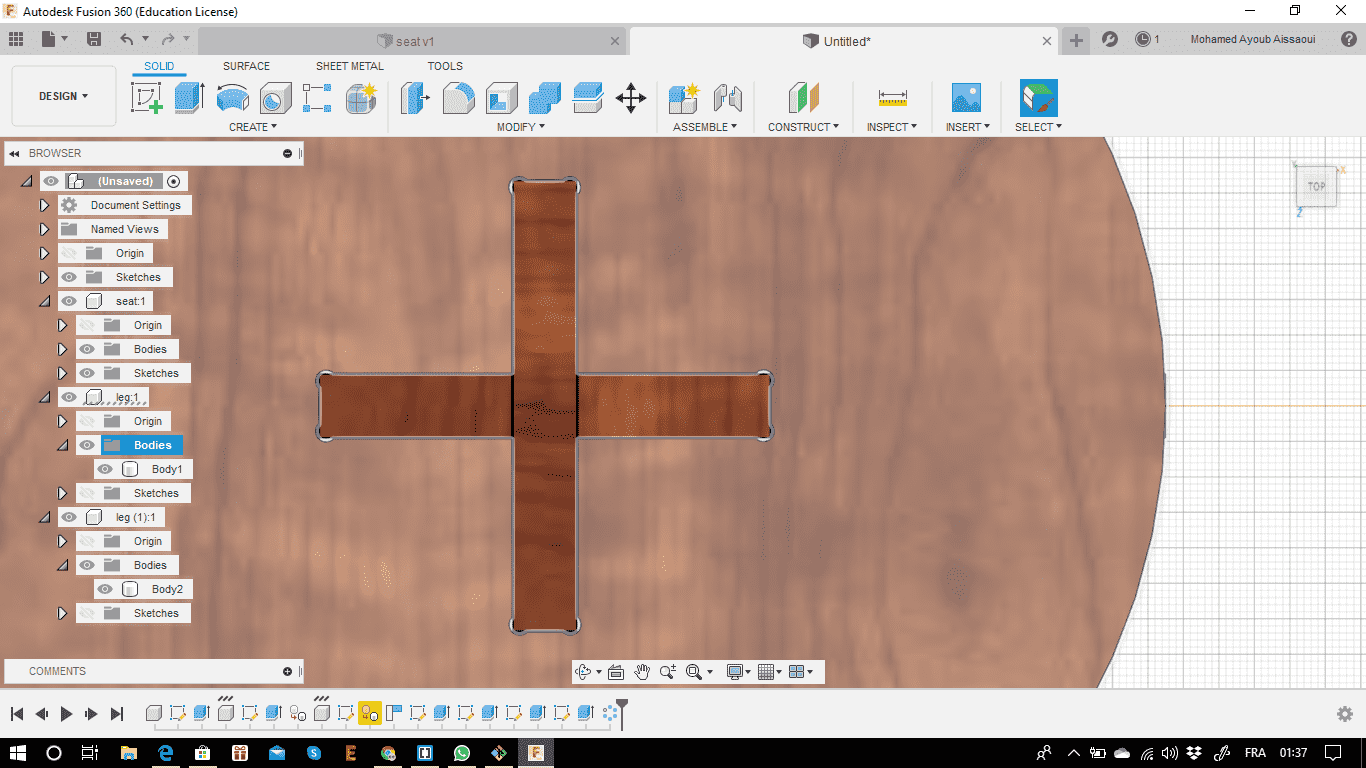Add a new design tab
This screenshot has height=768, width=1366.
[1076, 40]
